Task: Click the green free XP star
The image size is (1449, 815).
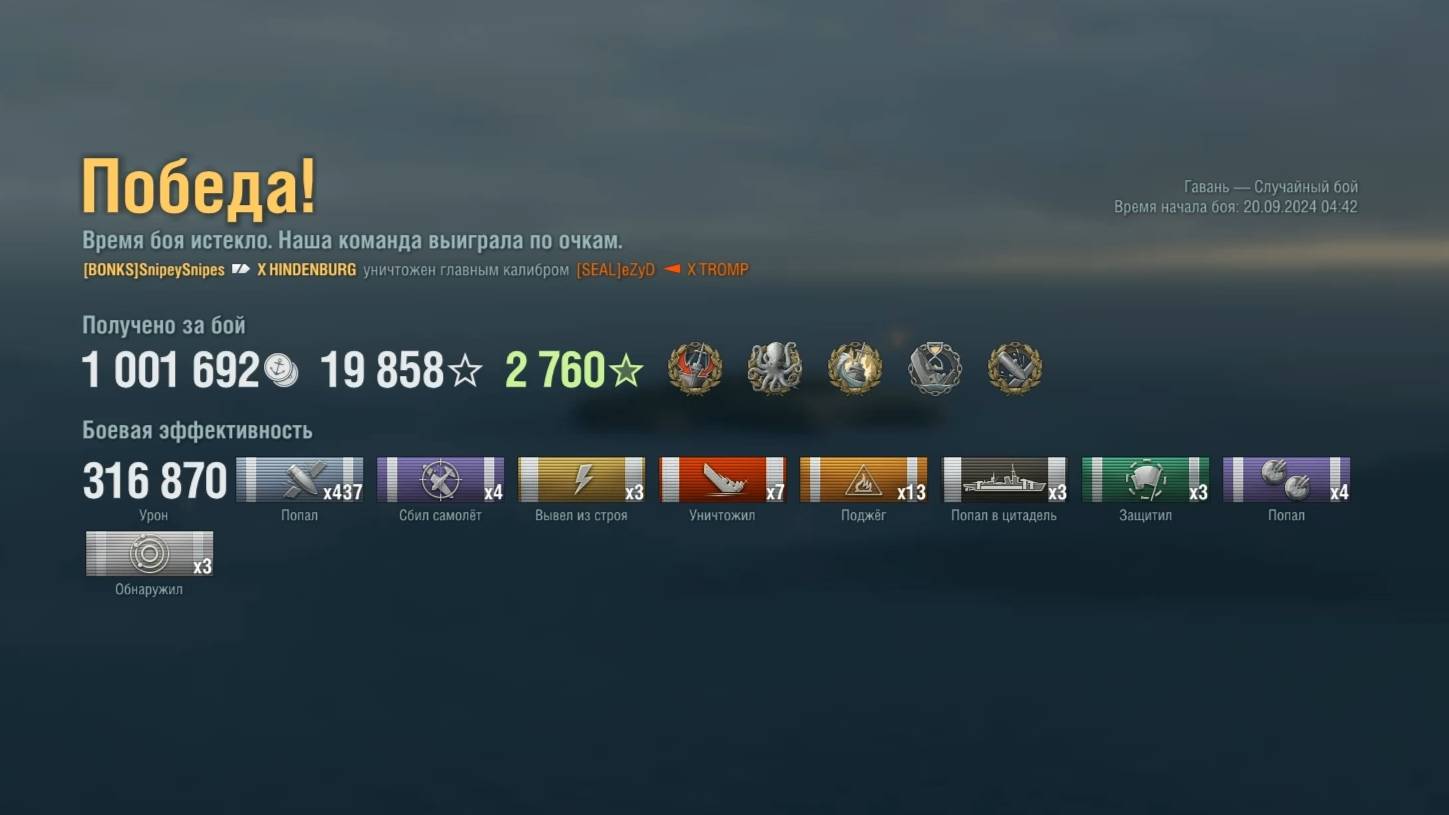Action: (626, 372)
